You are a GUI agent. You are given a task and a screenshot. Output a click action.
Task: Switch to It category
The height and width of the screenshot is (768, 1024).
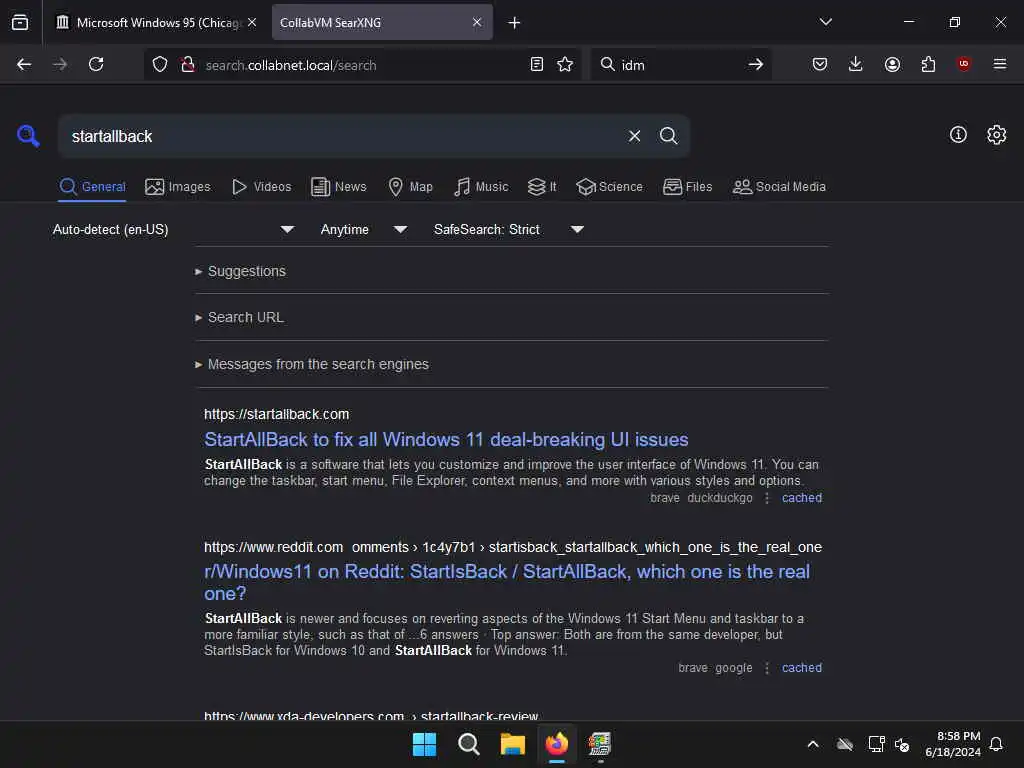coord(542,187)
